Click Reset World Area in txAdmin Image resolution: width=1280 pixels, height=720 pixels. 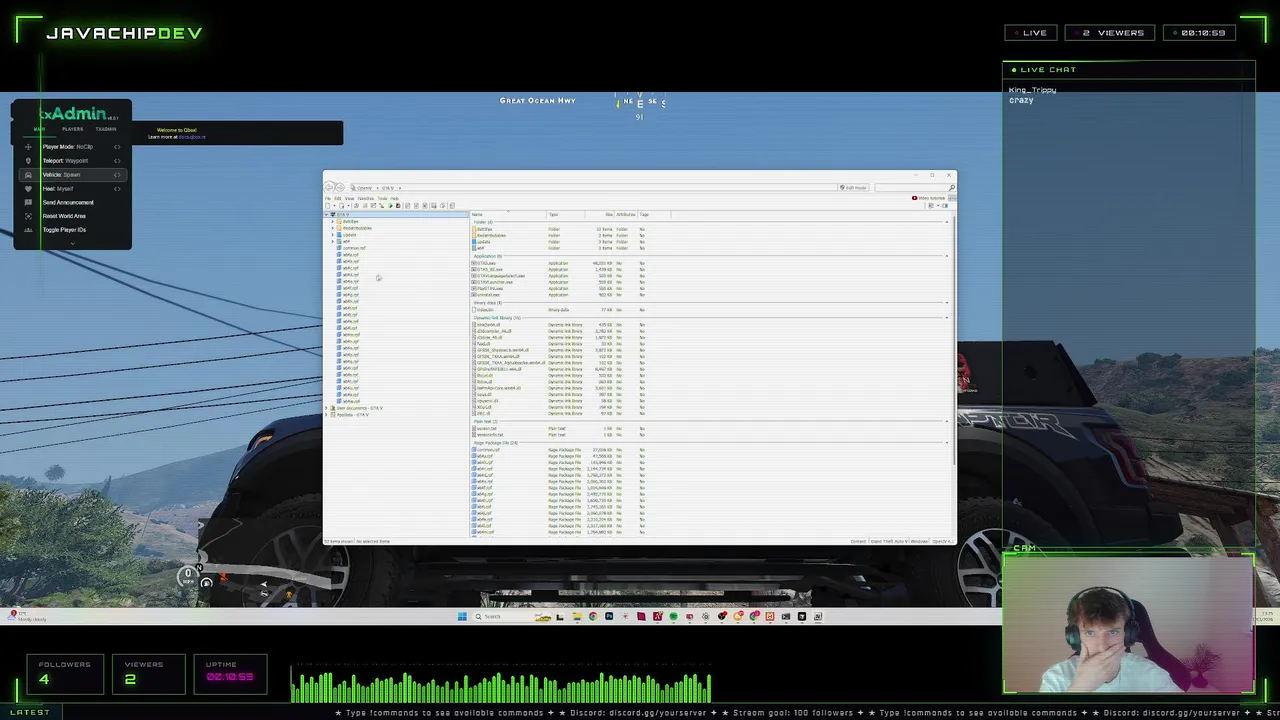click(x=64, y=216)
